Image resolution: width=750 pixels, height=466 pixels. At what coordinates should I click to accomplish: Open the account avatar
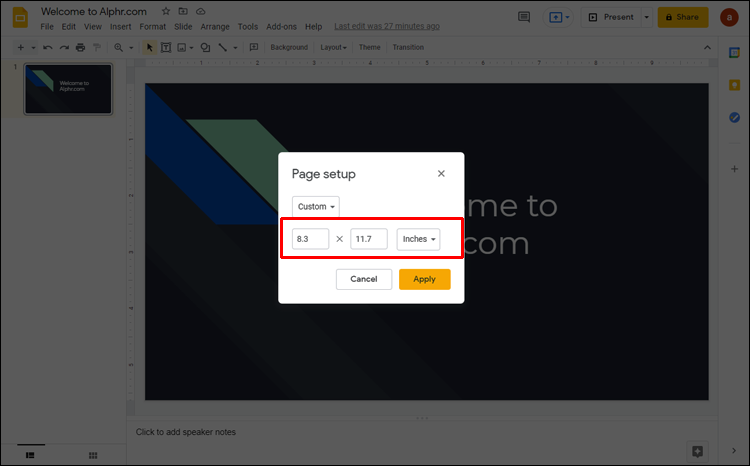729,17
